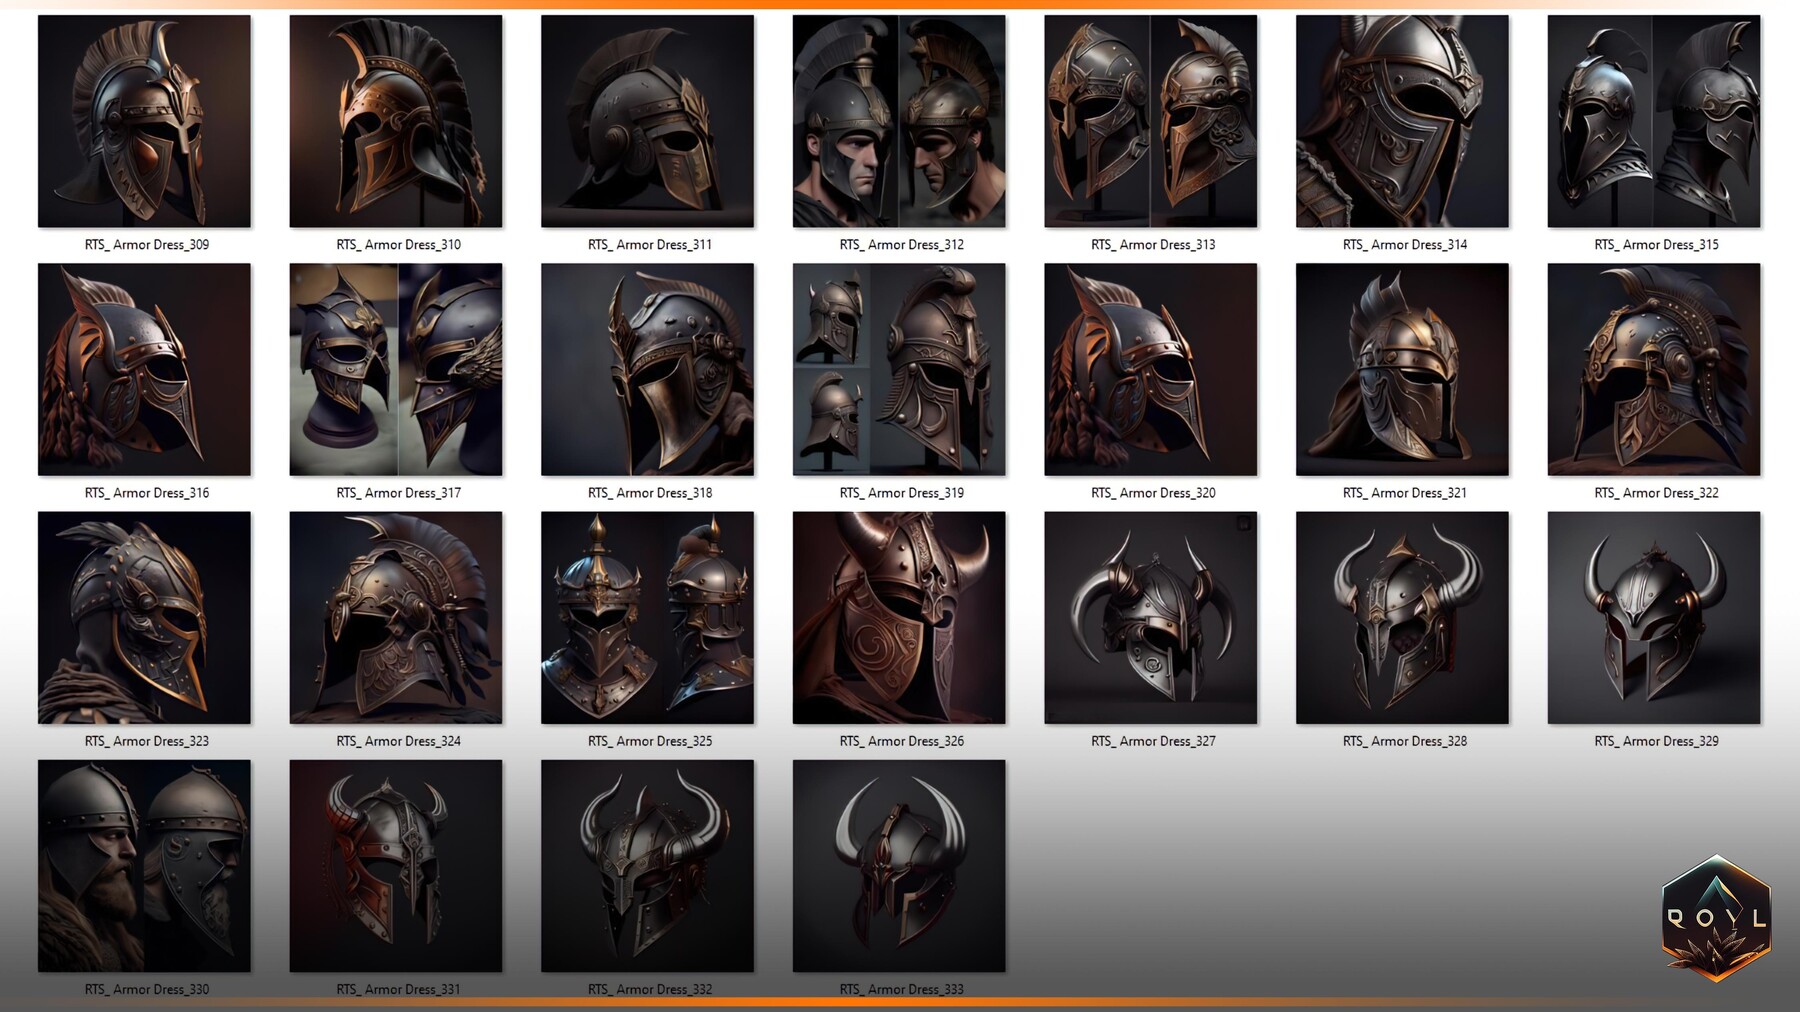Select the RTS_Armor Dress_329 horned helmet thumbnail

(1654, 617)
